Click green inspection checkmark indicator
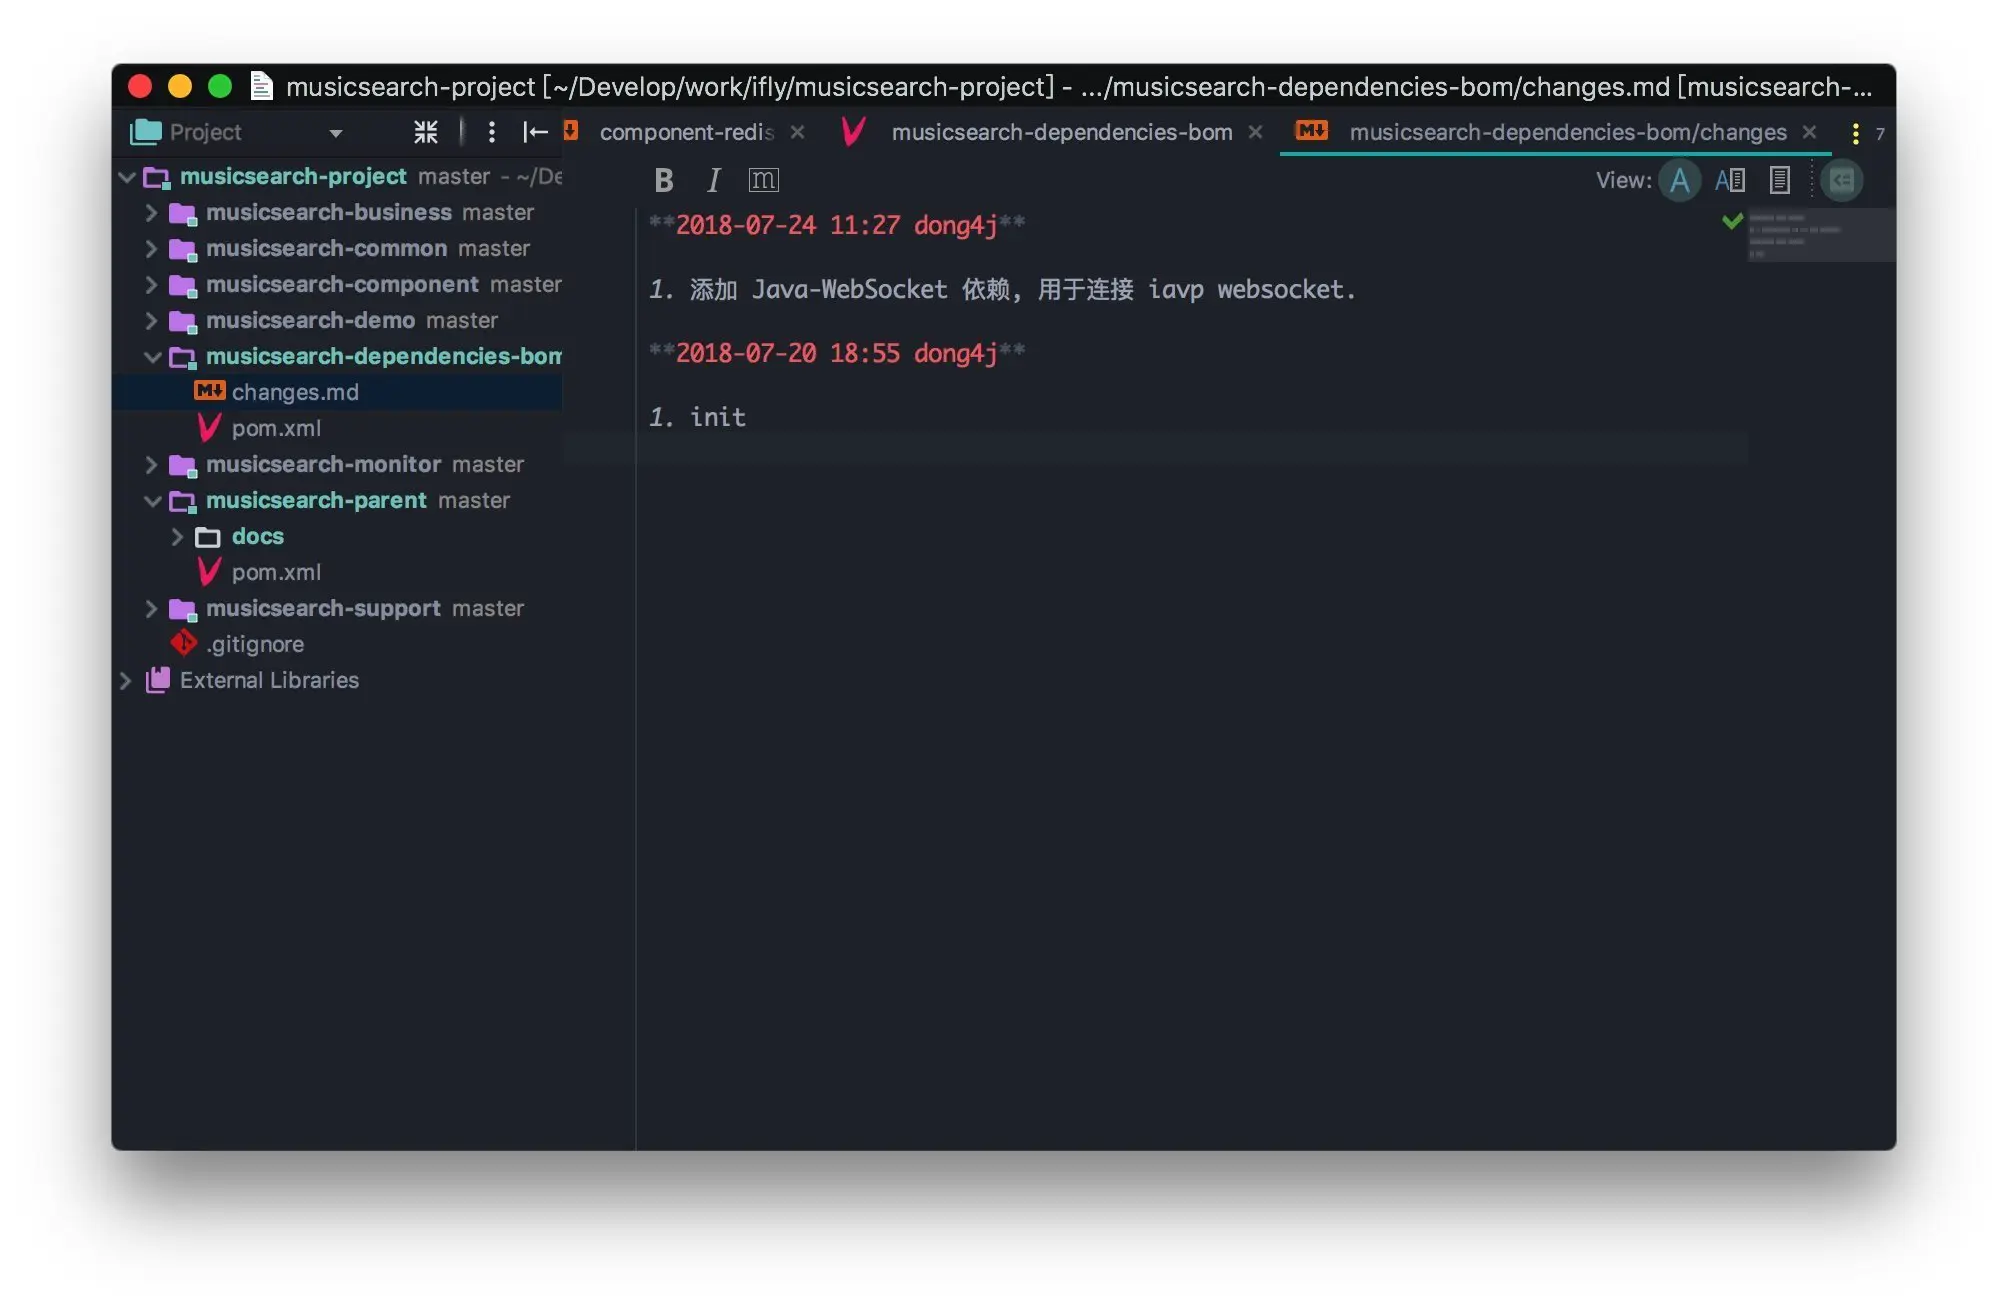This screenshot has width=2008, height=1310. [1732, 221]
